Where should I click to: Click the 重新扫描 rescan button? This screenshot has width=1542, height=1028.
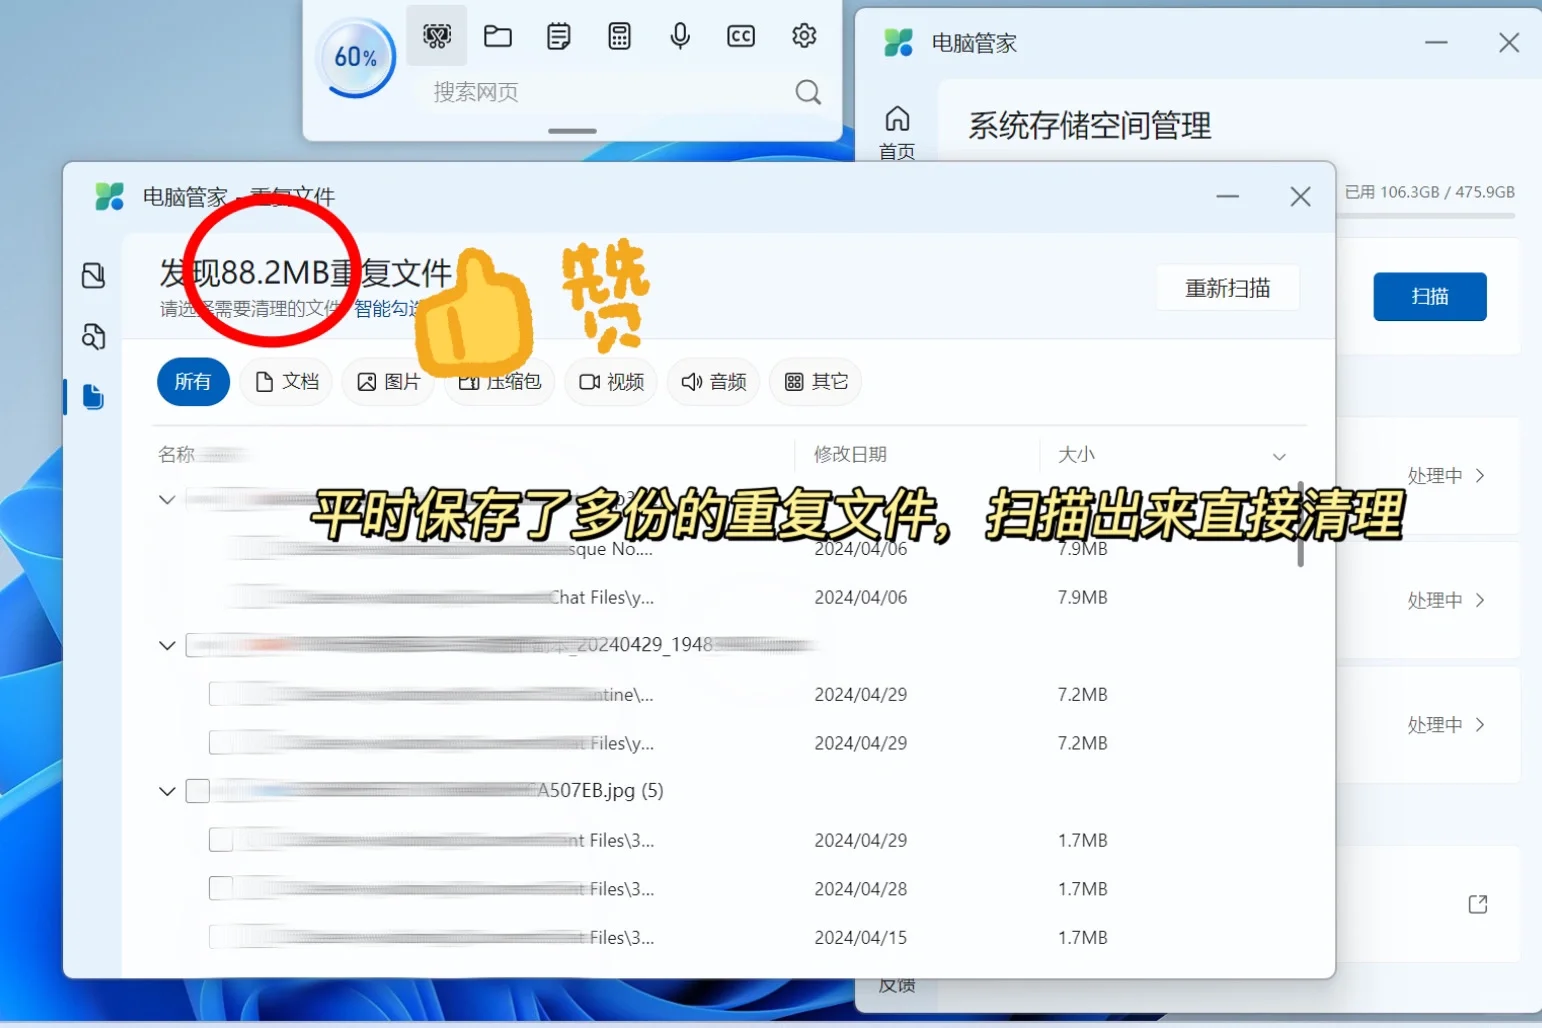[x=1228, y=288]
